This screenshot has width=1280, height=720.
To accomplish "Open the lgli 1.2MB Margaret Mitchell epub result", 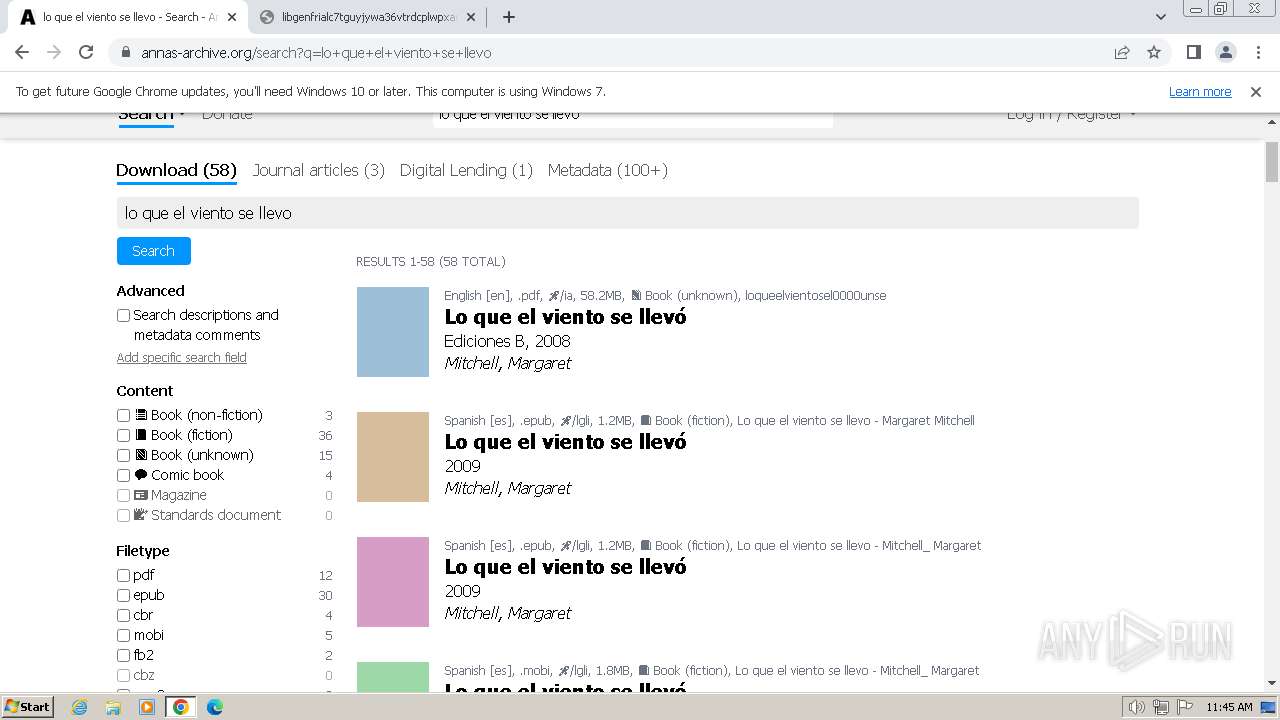I will pyautogui.click(x=565, y=442).
